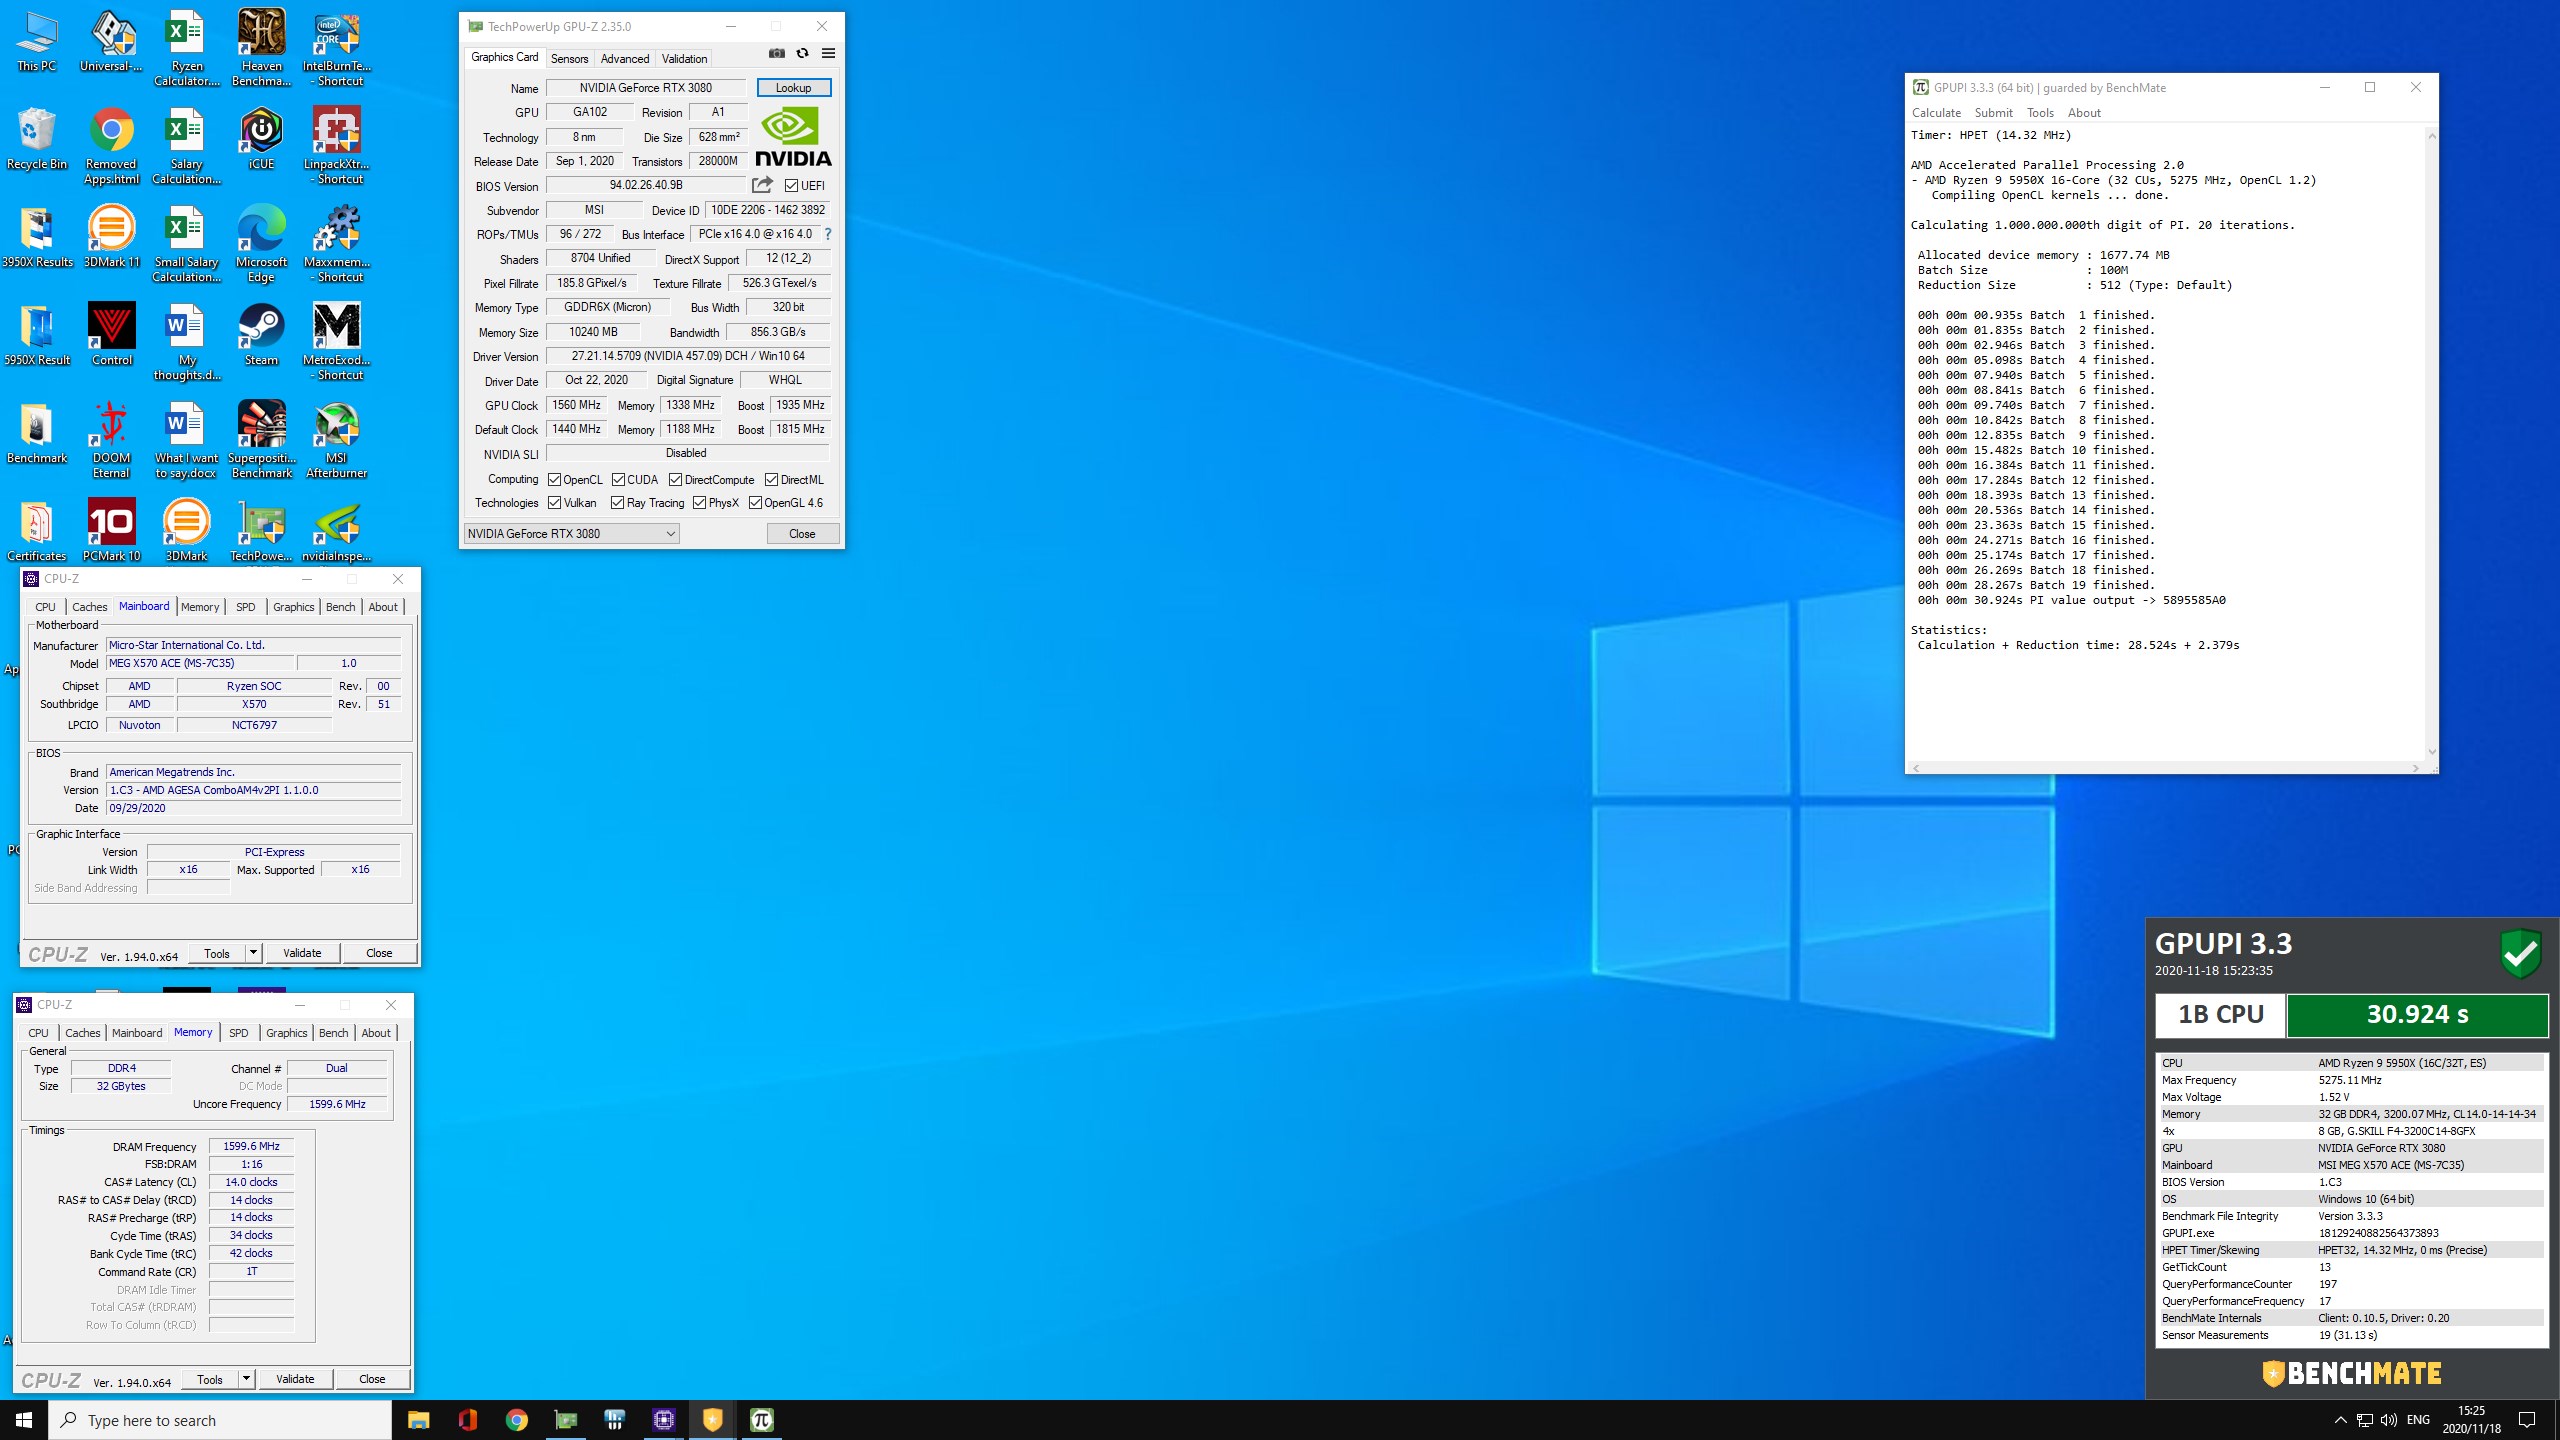This screenshot has height=1440, width=2560.
Task: Open LinpackXtreme shortcut icon
Action: point(336,145)
